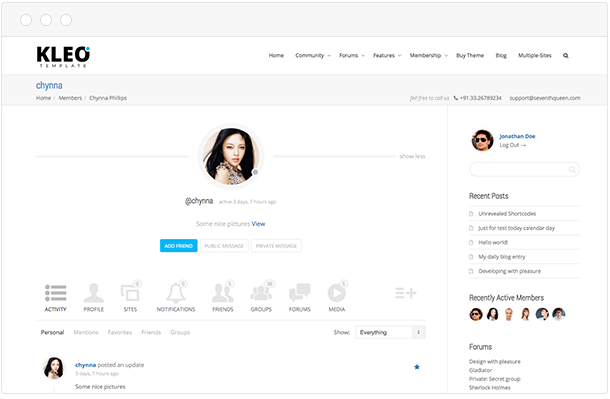Open the Media play icon
The height and width of the screenshot is (399, 610).
[x=337, y=292]
